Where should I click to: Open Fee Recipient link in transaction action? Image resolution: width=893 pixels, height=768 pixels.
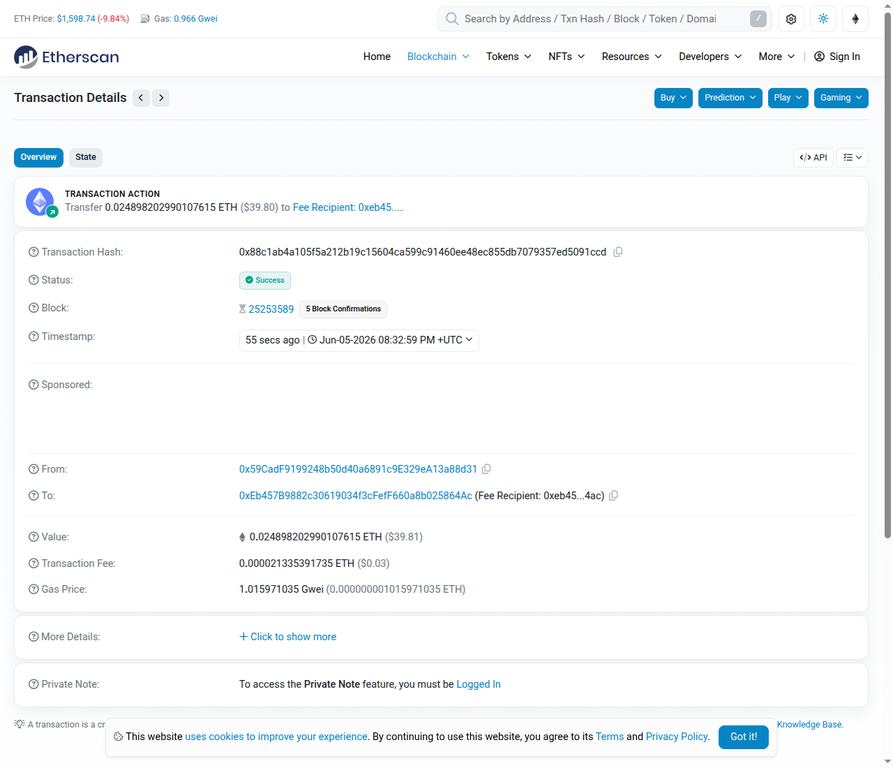pos(348,208)
